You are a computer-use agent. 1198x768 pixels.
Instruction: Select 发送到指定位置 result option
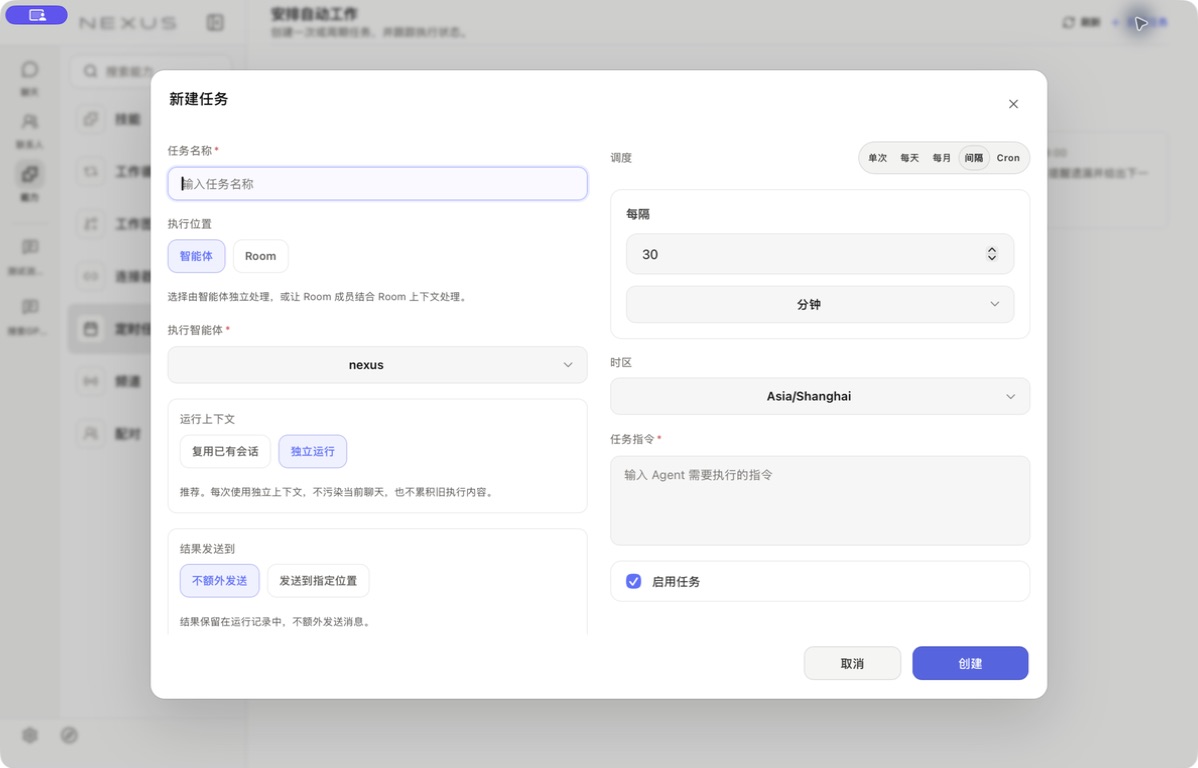[318, 581]
